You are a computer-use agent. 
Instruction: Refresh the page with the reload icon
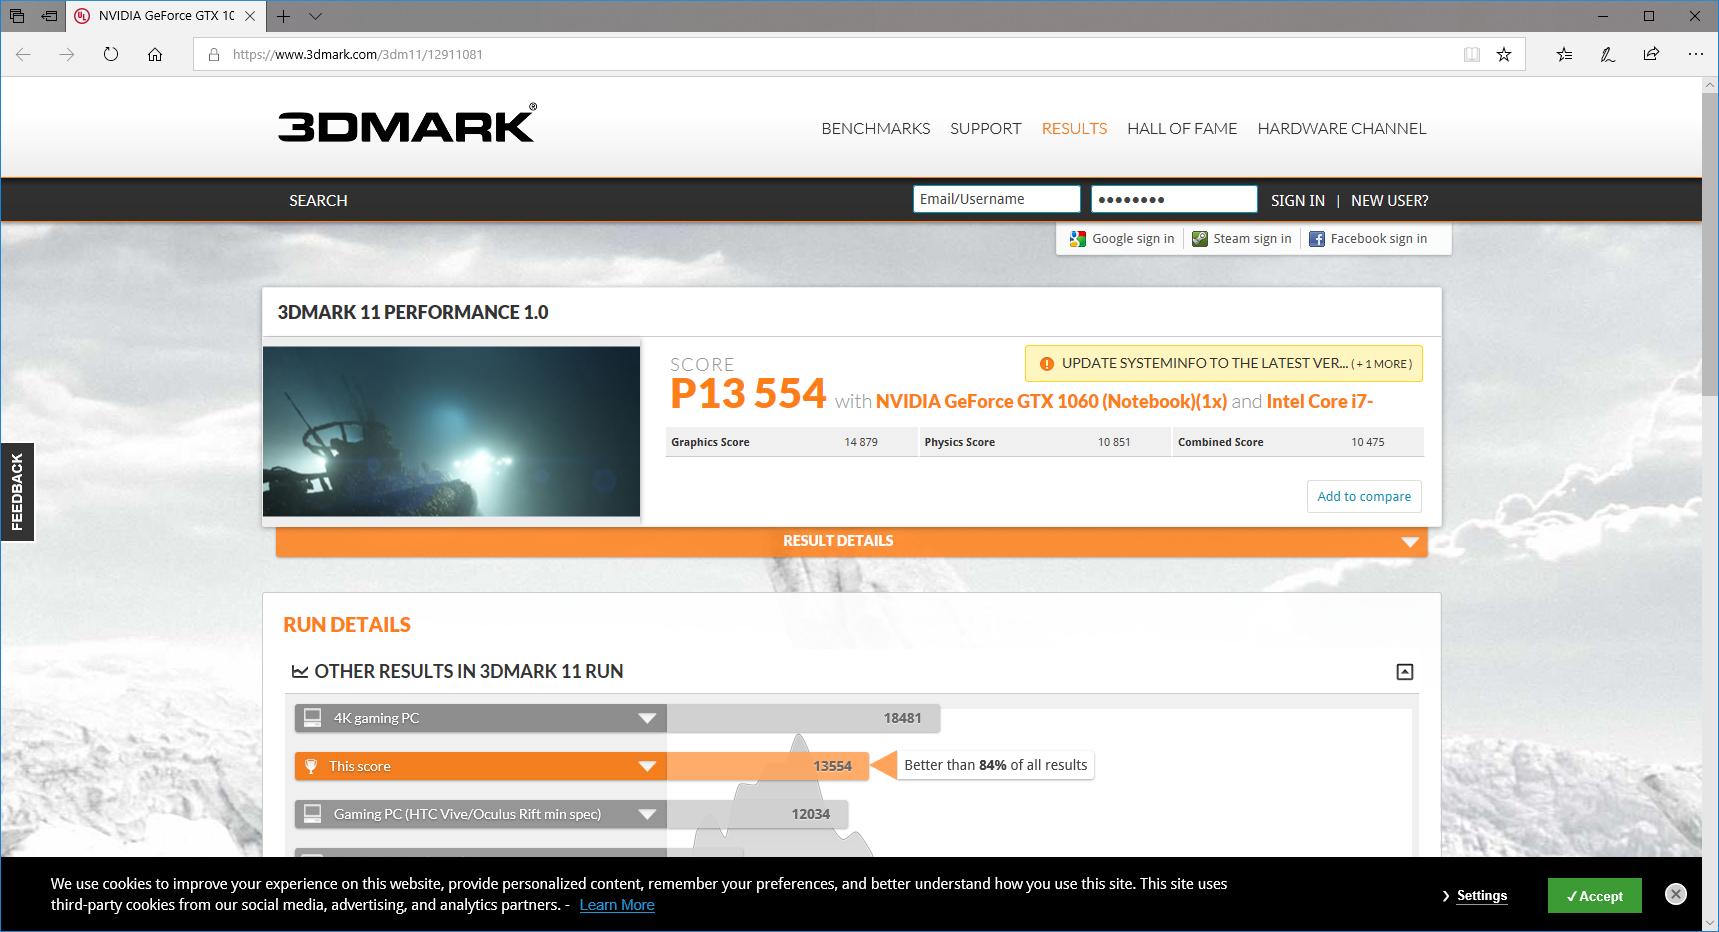tap(111, 54)
